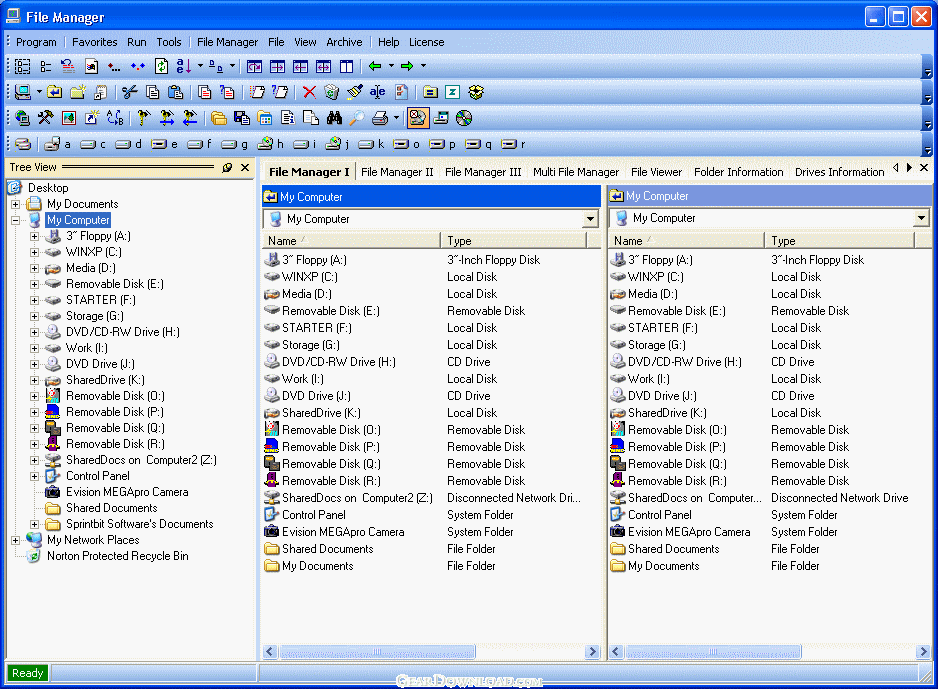Click the recycle bin toolbar icon
The height and width of the screenshot is (689, 938).
click(x=331, y=92)
